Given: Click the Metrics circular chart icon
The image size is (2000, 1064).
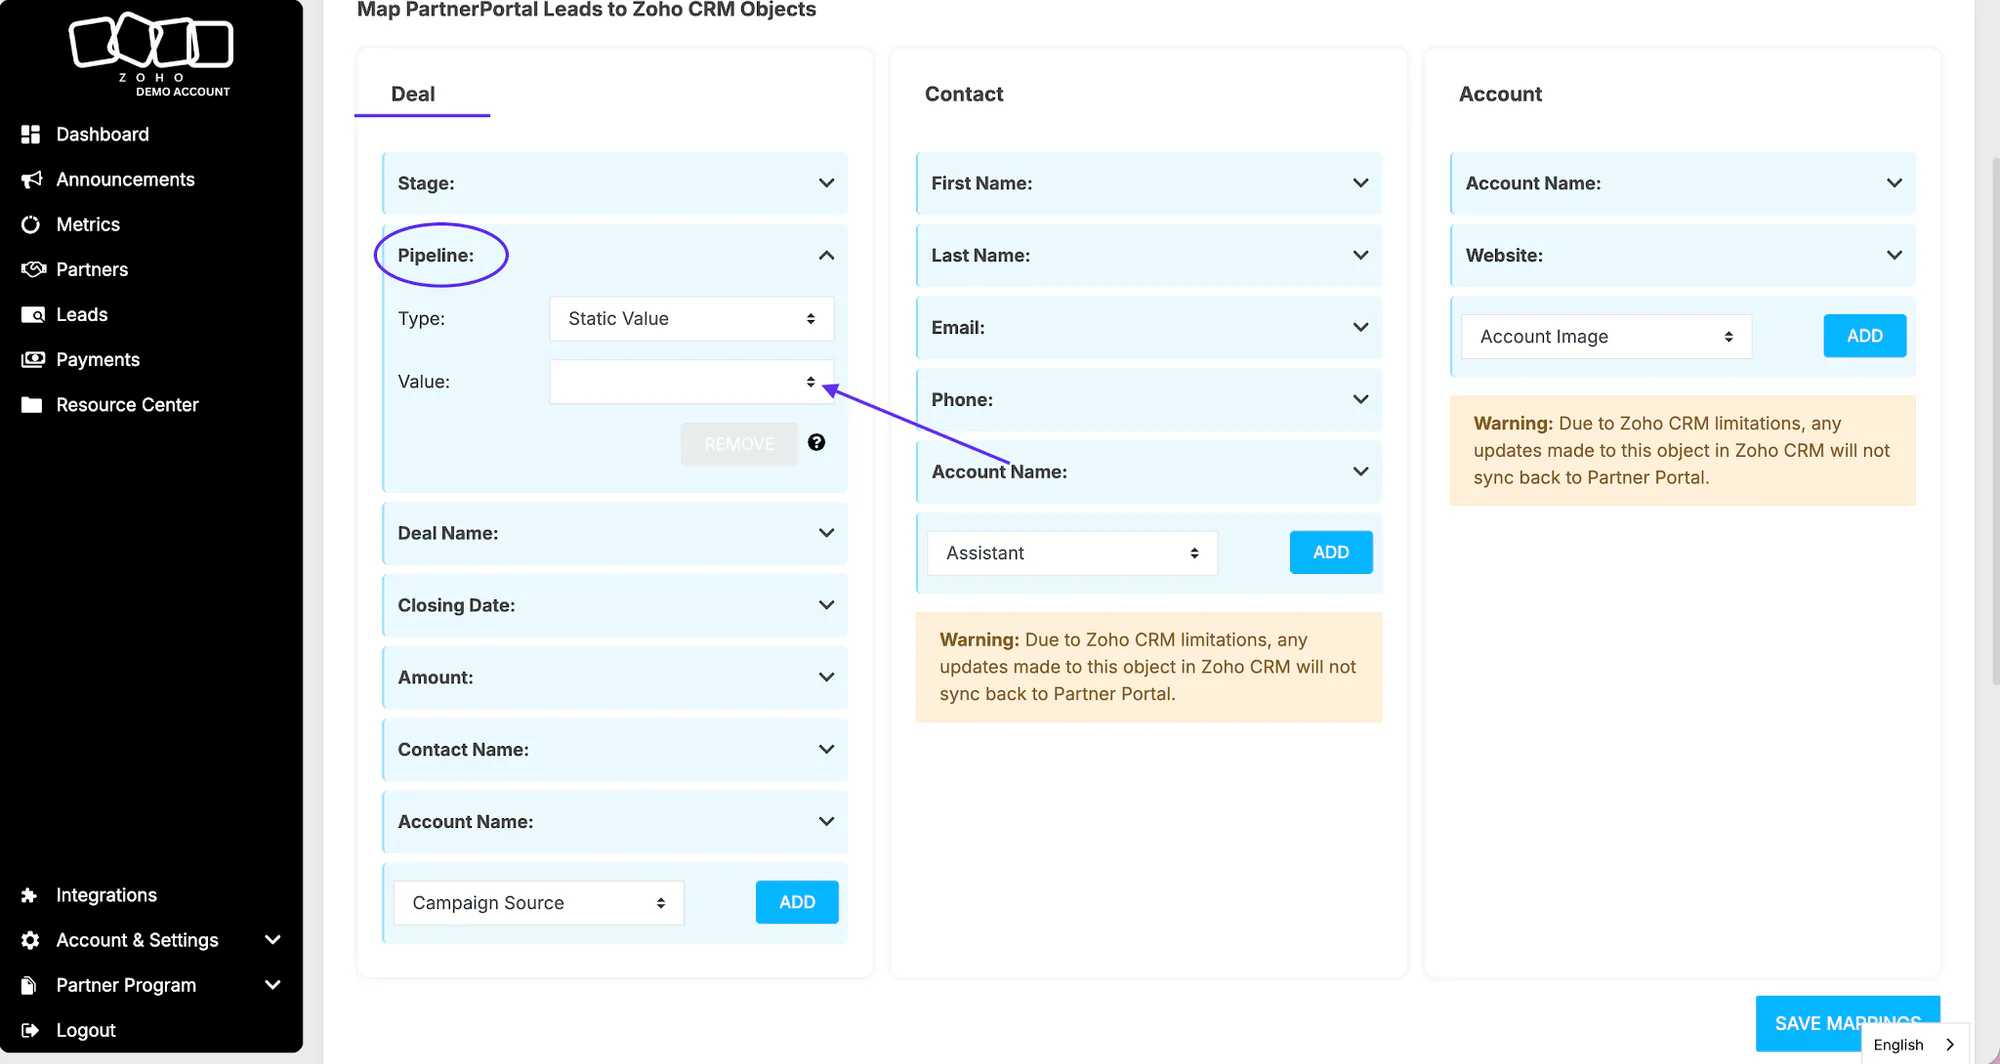Looking at the screenshot, I should (31, 224).
